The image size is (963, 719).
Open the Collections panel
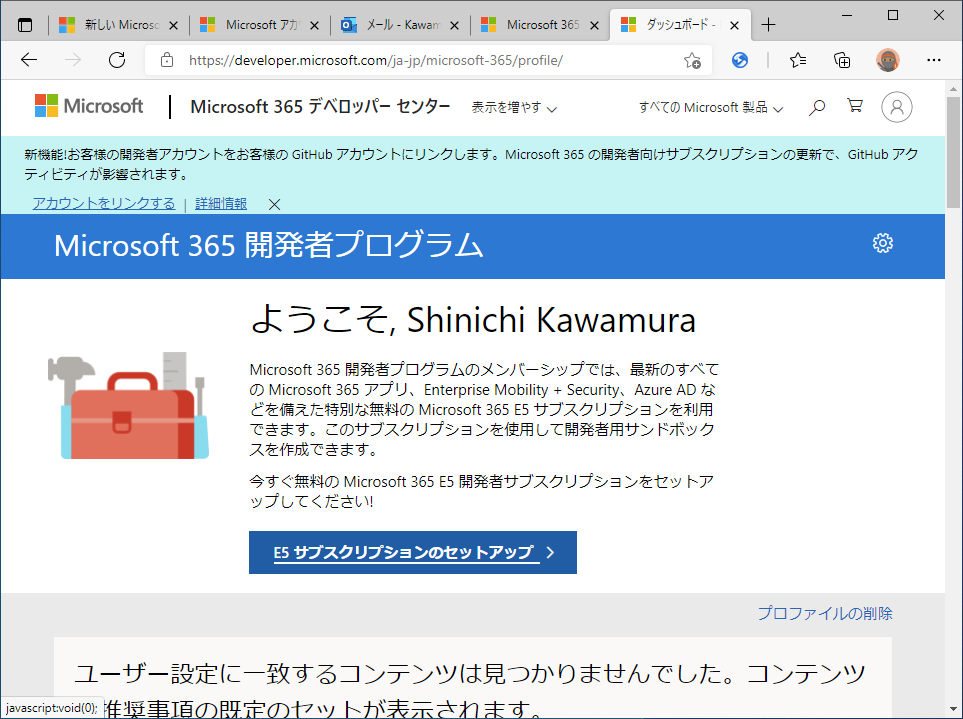(842, 60)
